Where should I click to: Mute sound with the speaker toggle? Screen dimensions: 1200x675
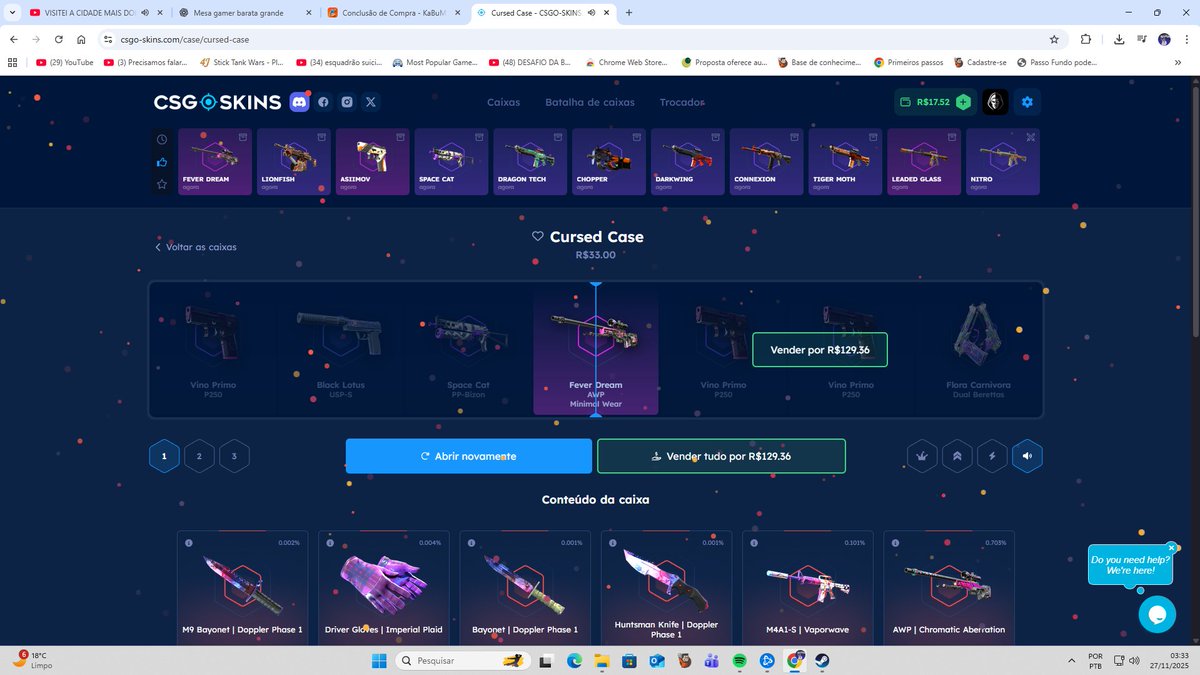(x=1027, y=455)
